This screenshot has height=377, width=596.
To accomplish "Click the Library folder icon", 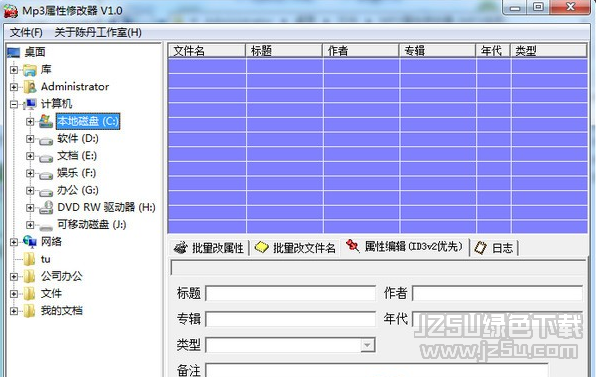I will pyautogui.click(x=30, y=70).
